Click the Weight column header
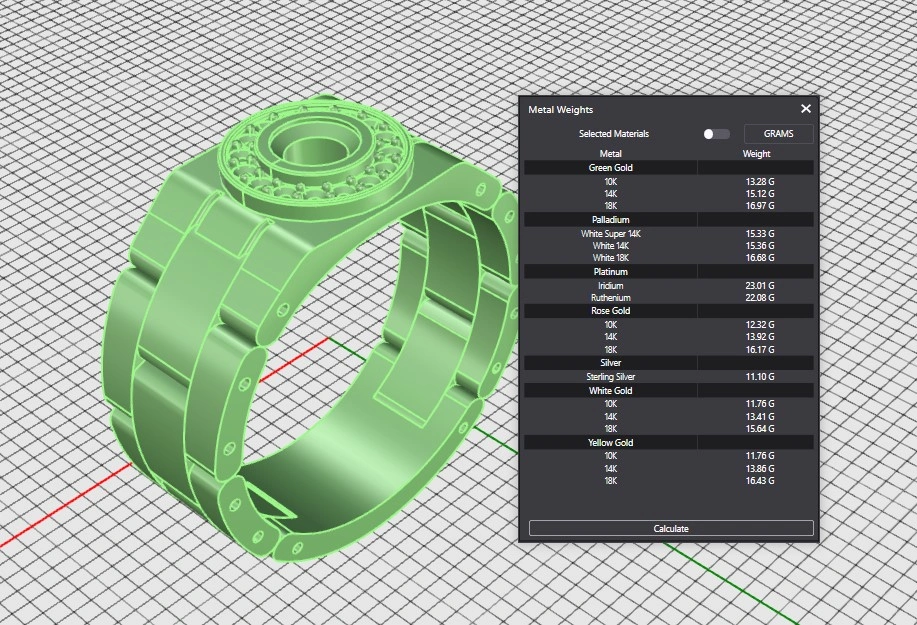The width and height of the screenshot is (917, 625). [x=756, y=154]
